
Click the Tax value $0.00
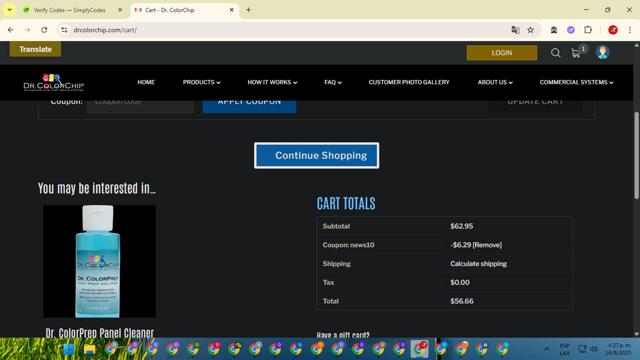460,282
